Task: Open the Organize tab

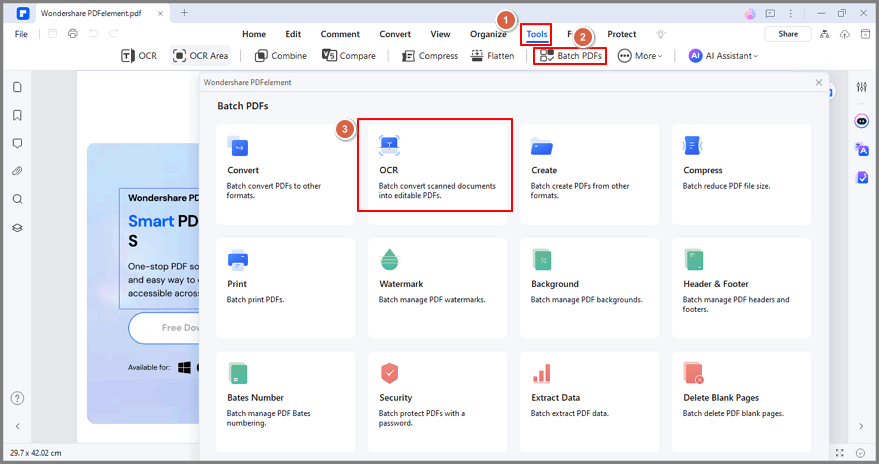Action: click(488, 34)
